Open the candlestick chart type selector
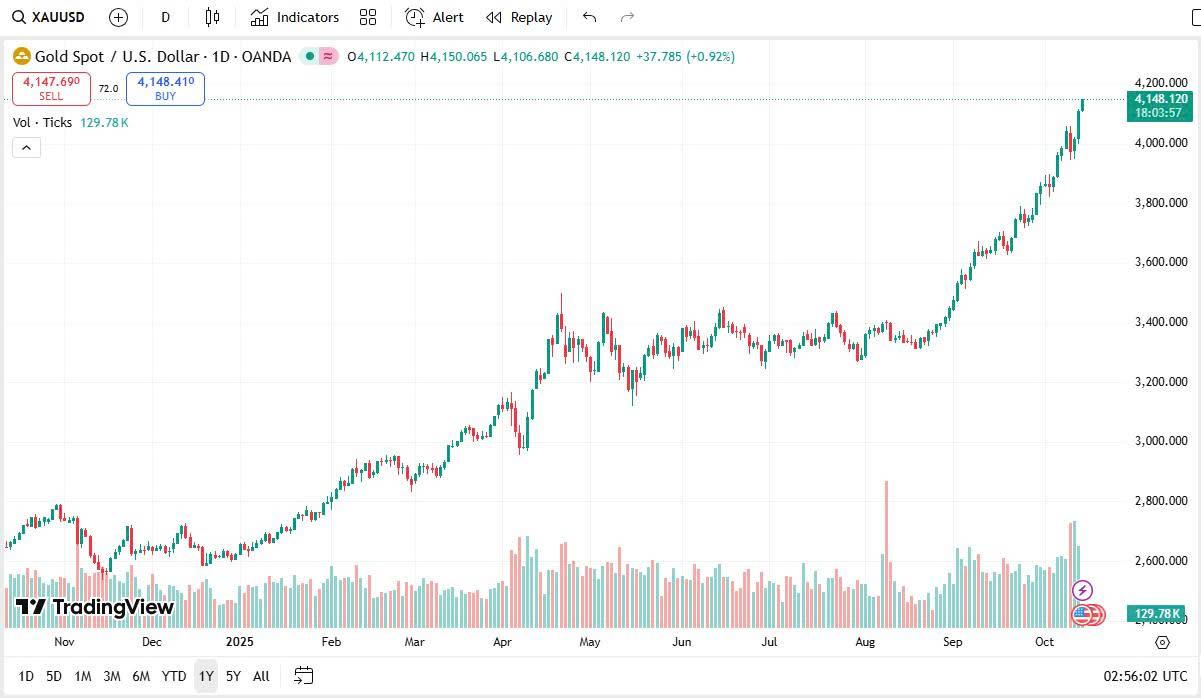Viewport: 1201px width, 698px height. click(x=212, y=17)
